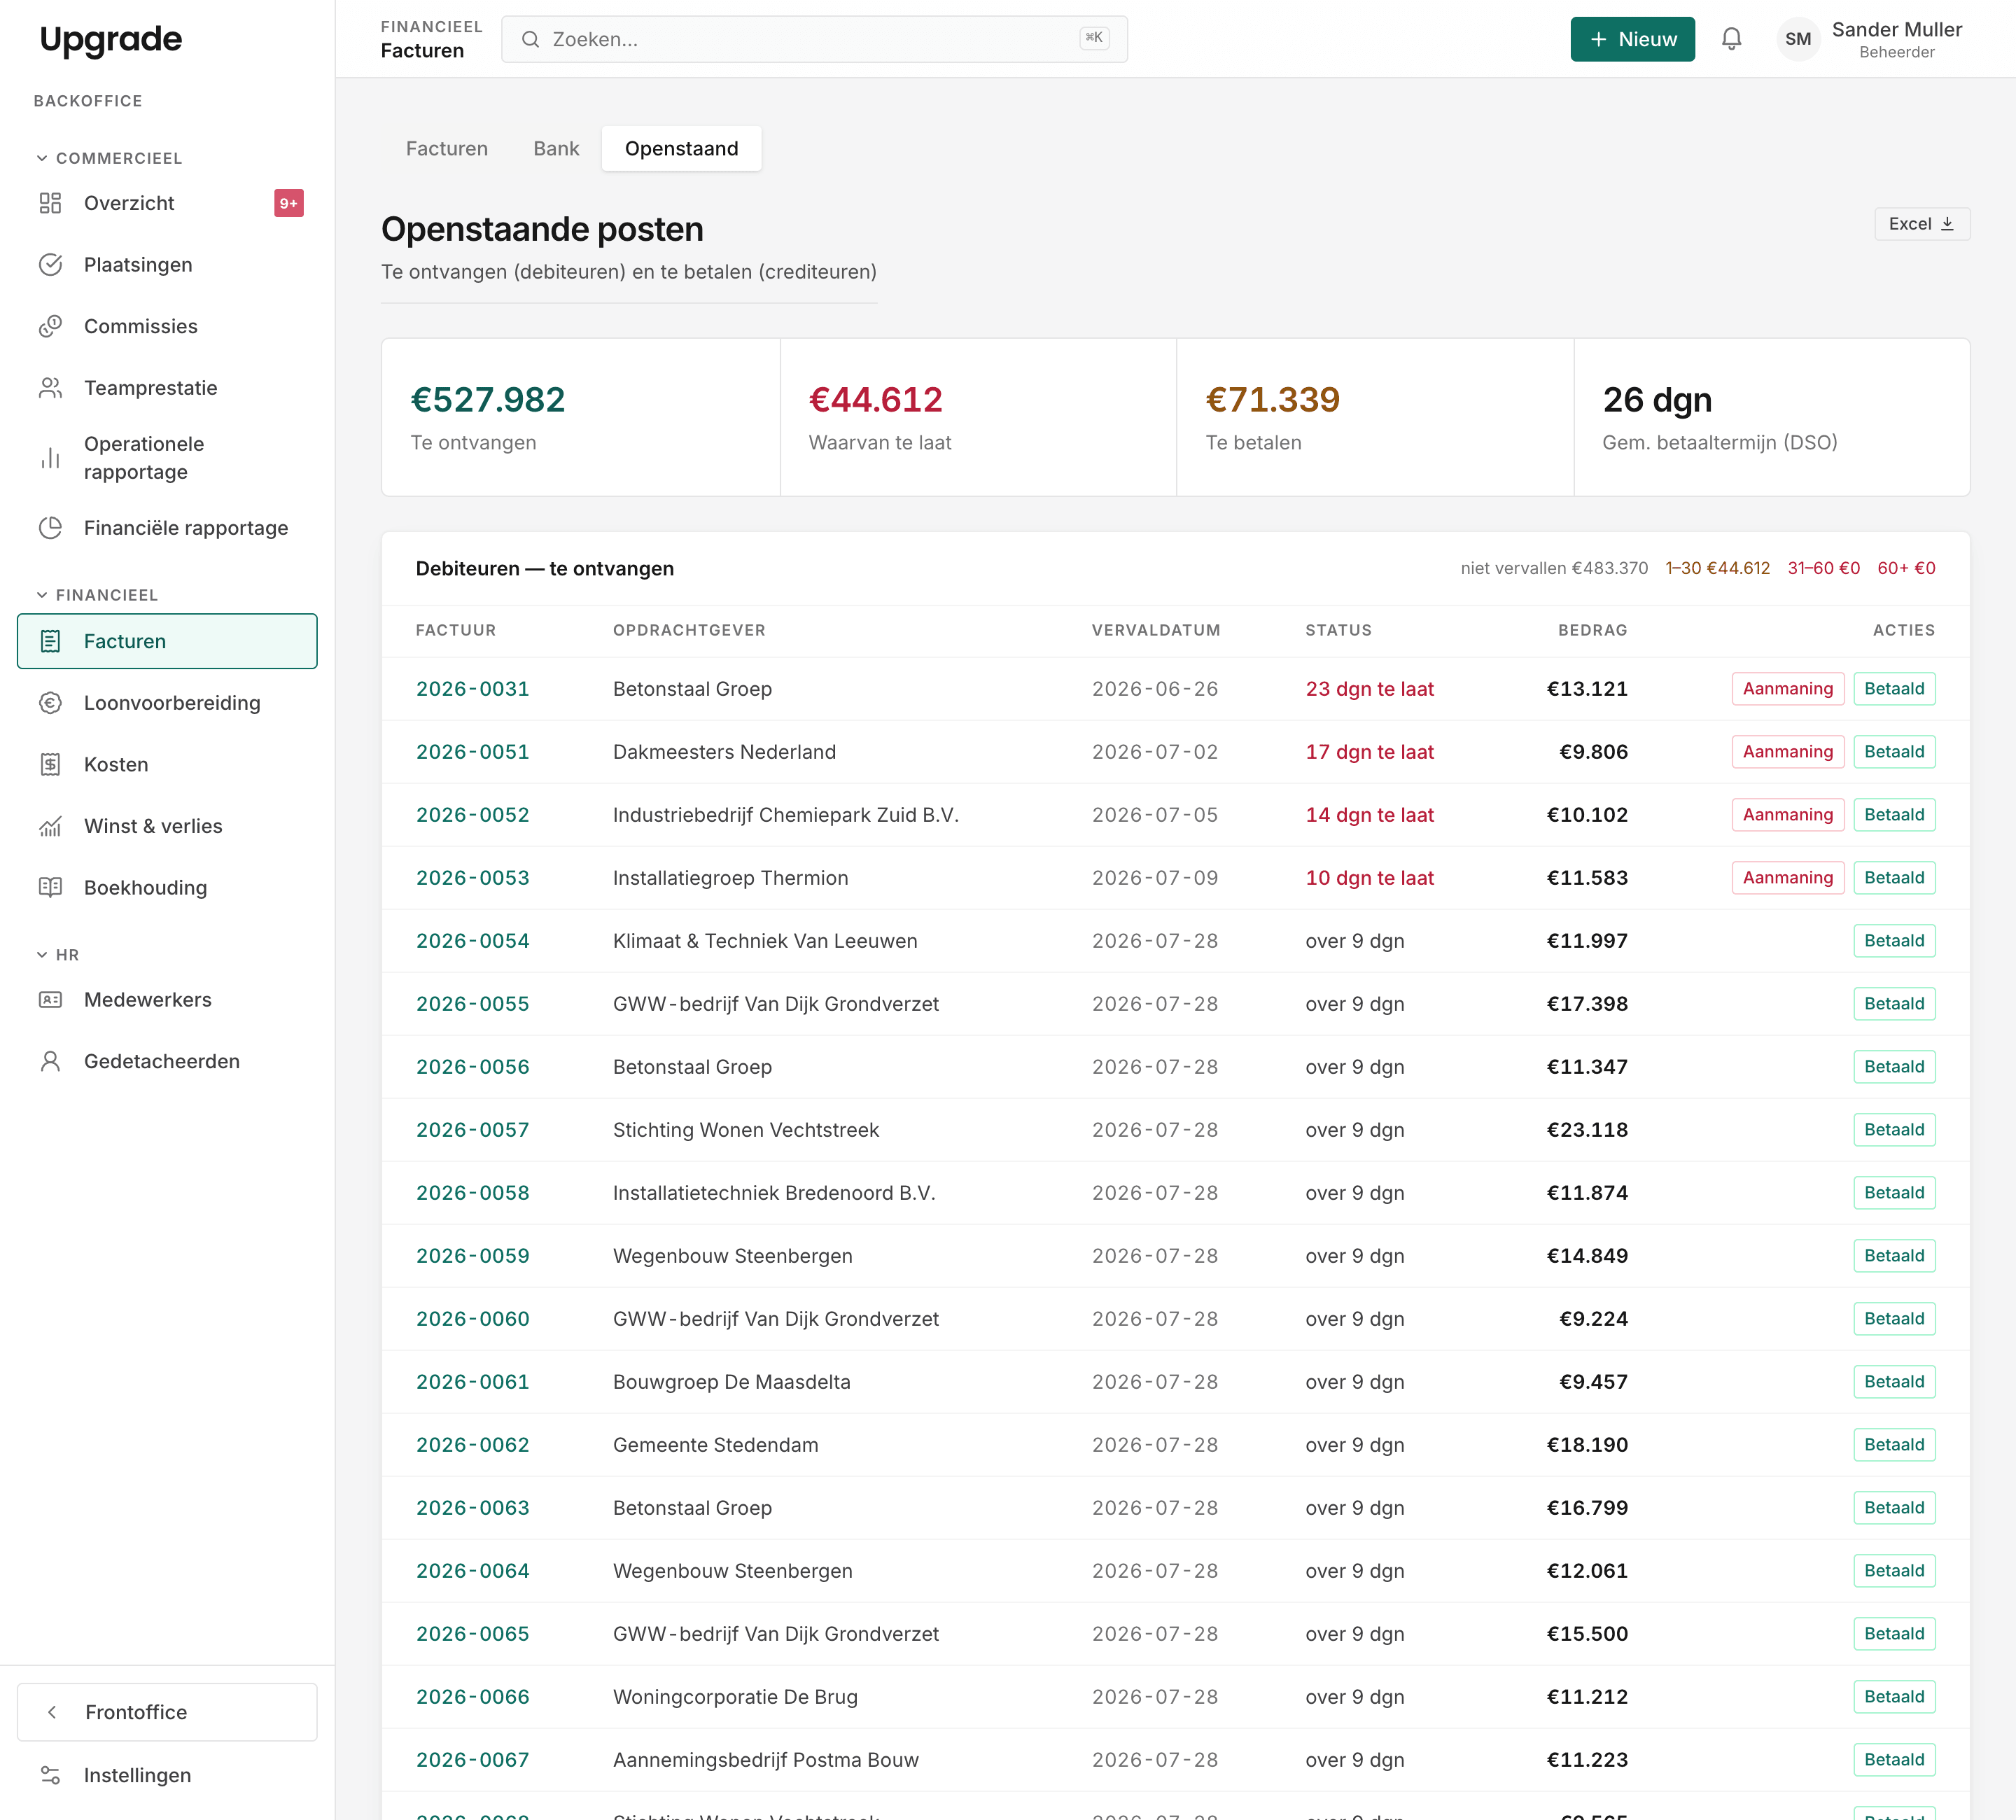Open invoice link 2026-0065

click(472, 1634)
